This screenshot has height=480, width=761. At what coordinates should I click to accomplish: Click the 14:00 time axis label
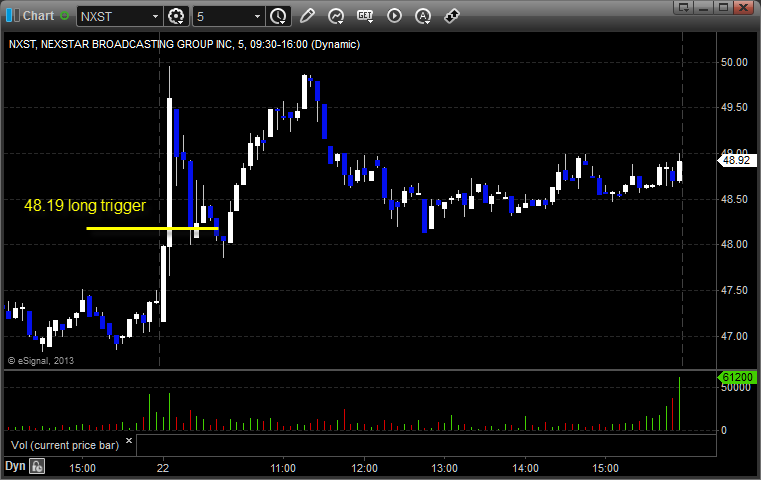(x=526, y=468)
